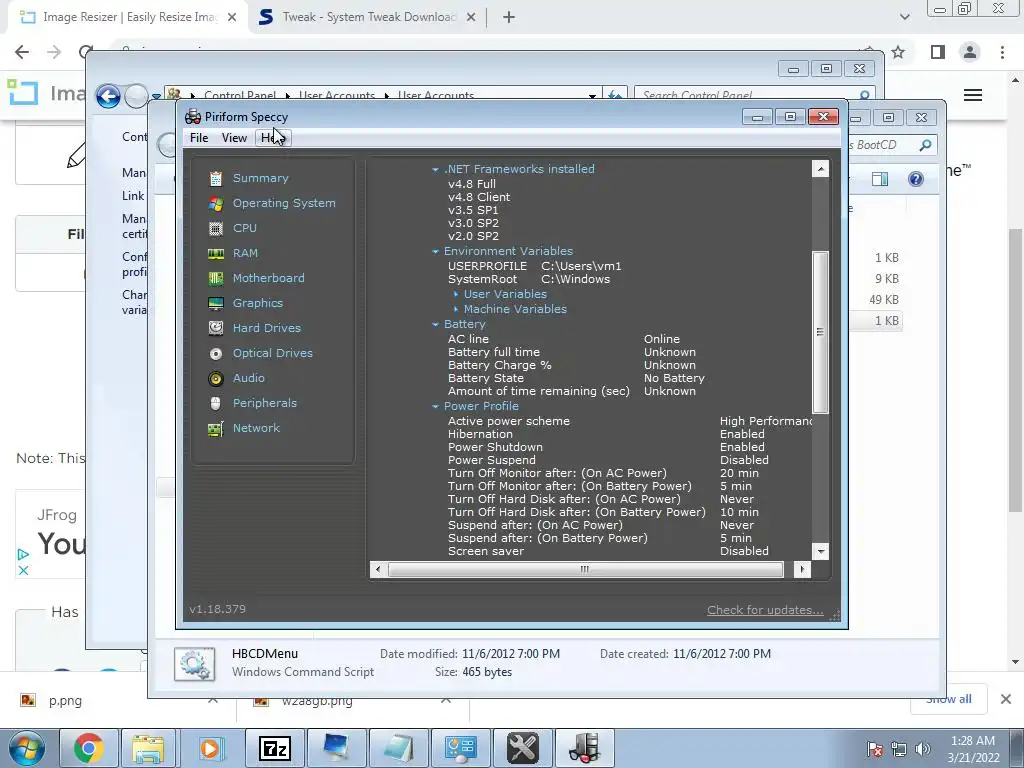Click the Active power scheme row
Viewport: 1024px width, 768px height.
tap(630, 421)
